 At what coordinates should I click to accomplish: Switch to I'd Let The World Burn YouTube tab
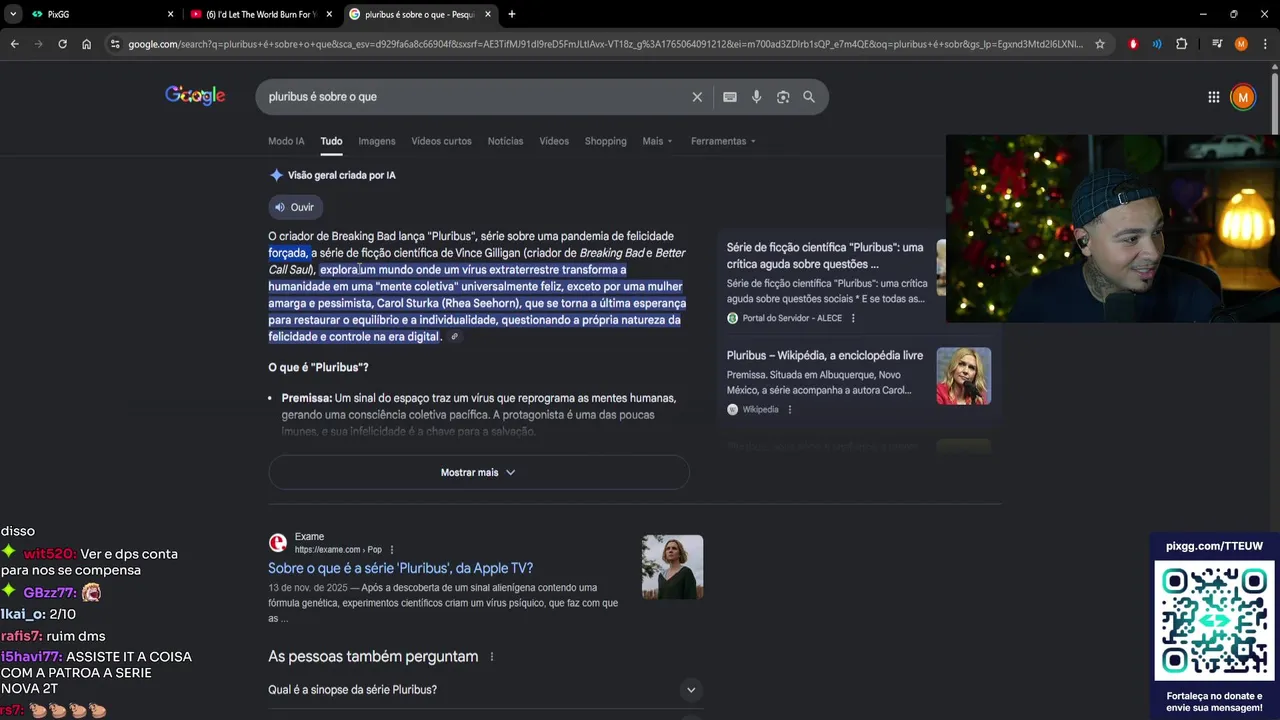[260, 14]
